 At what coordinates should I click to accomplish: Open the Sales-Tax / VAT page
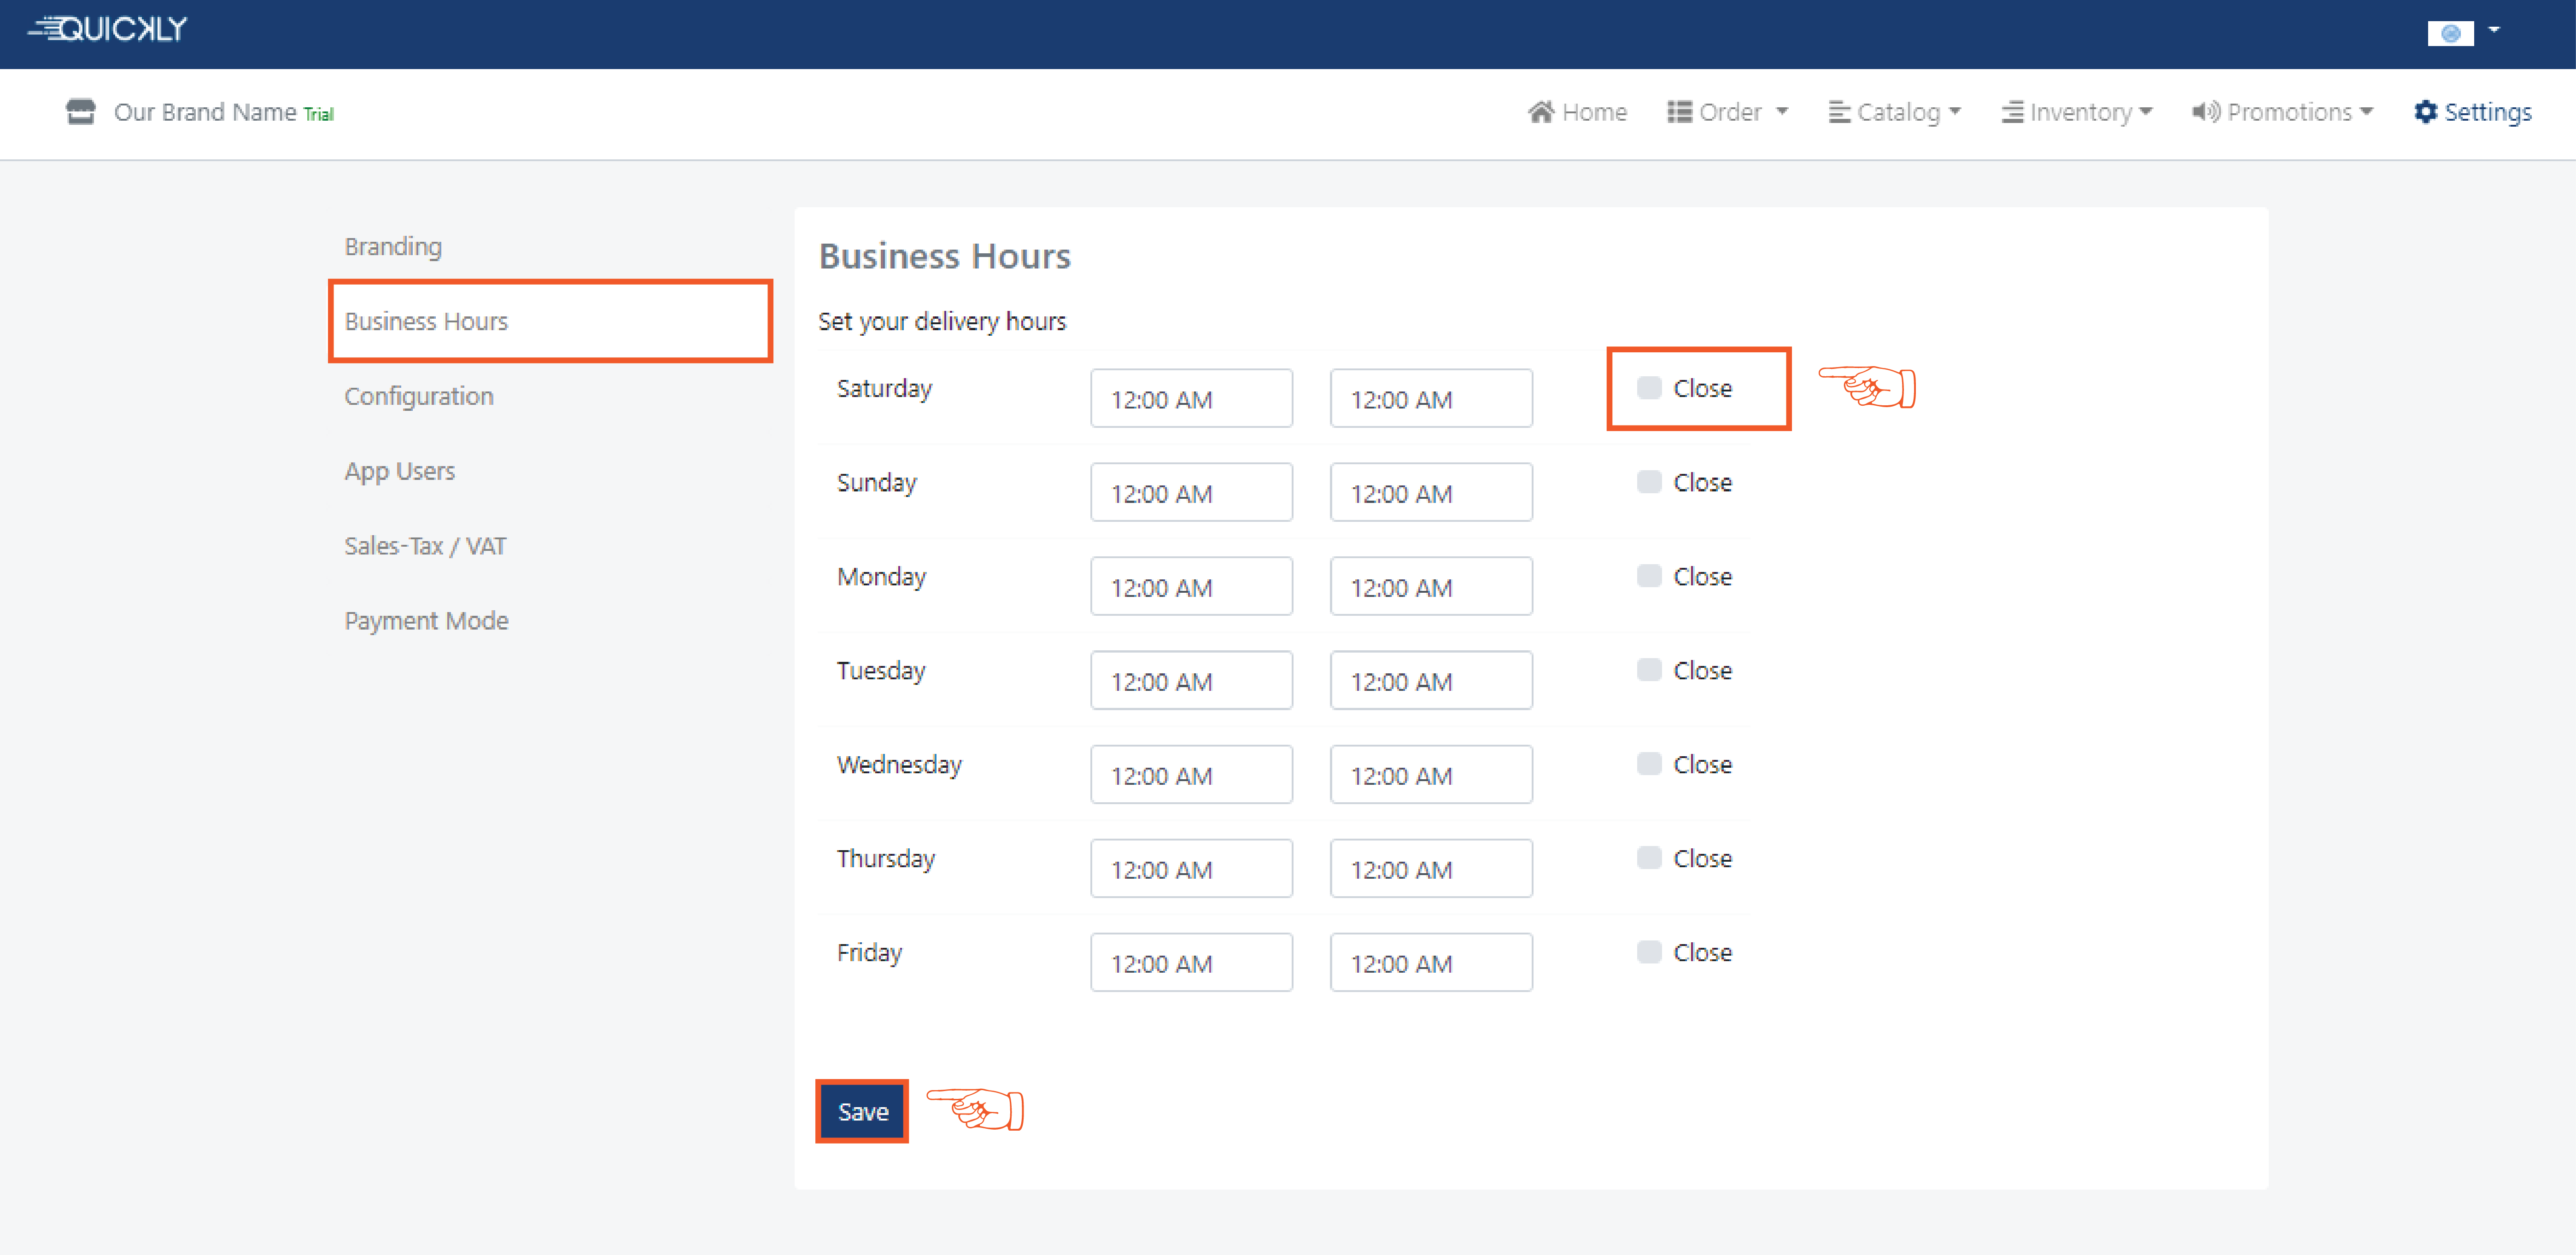[425, 546]
